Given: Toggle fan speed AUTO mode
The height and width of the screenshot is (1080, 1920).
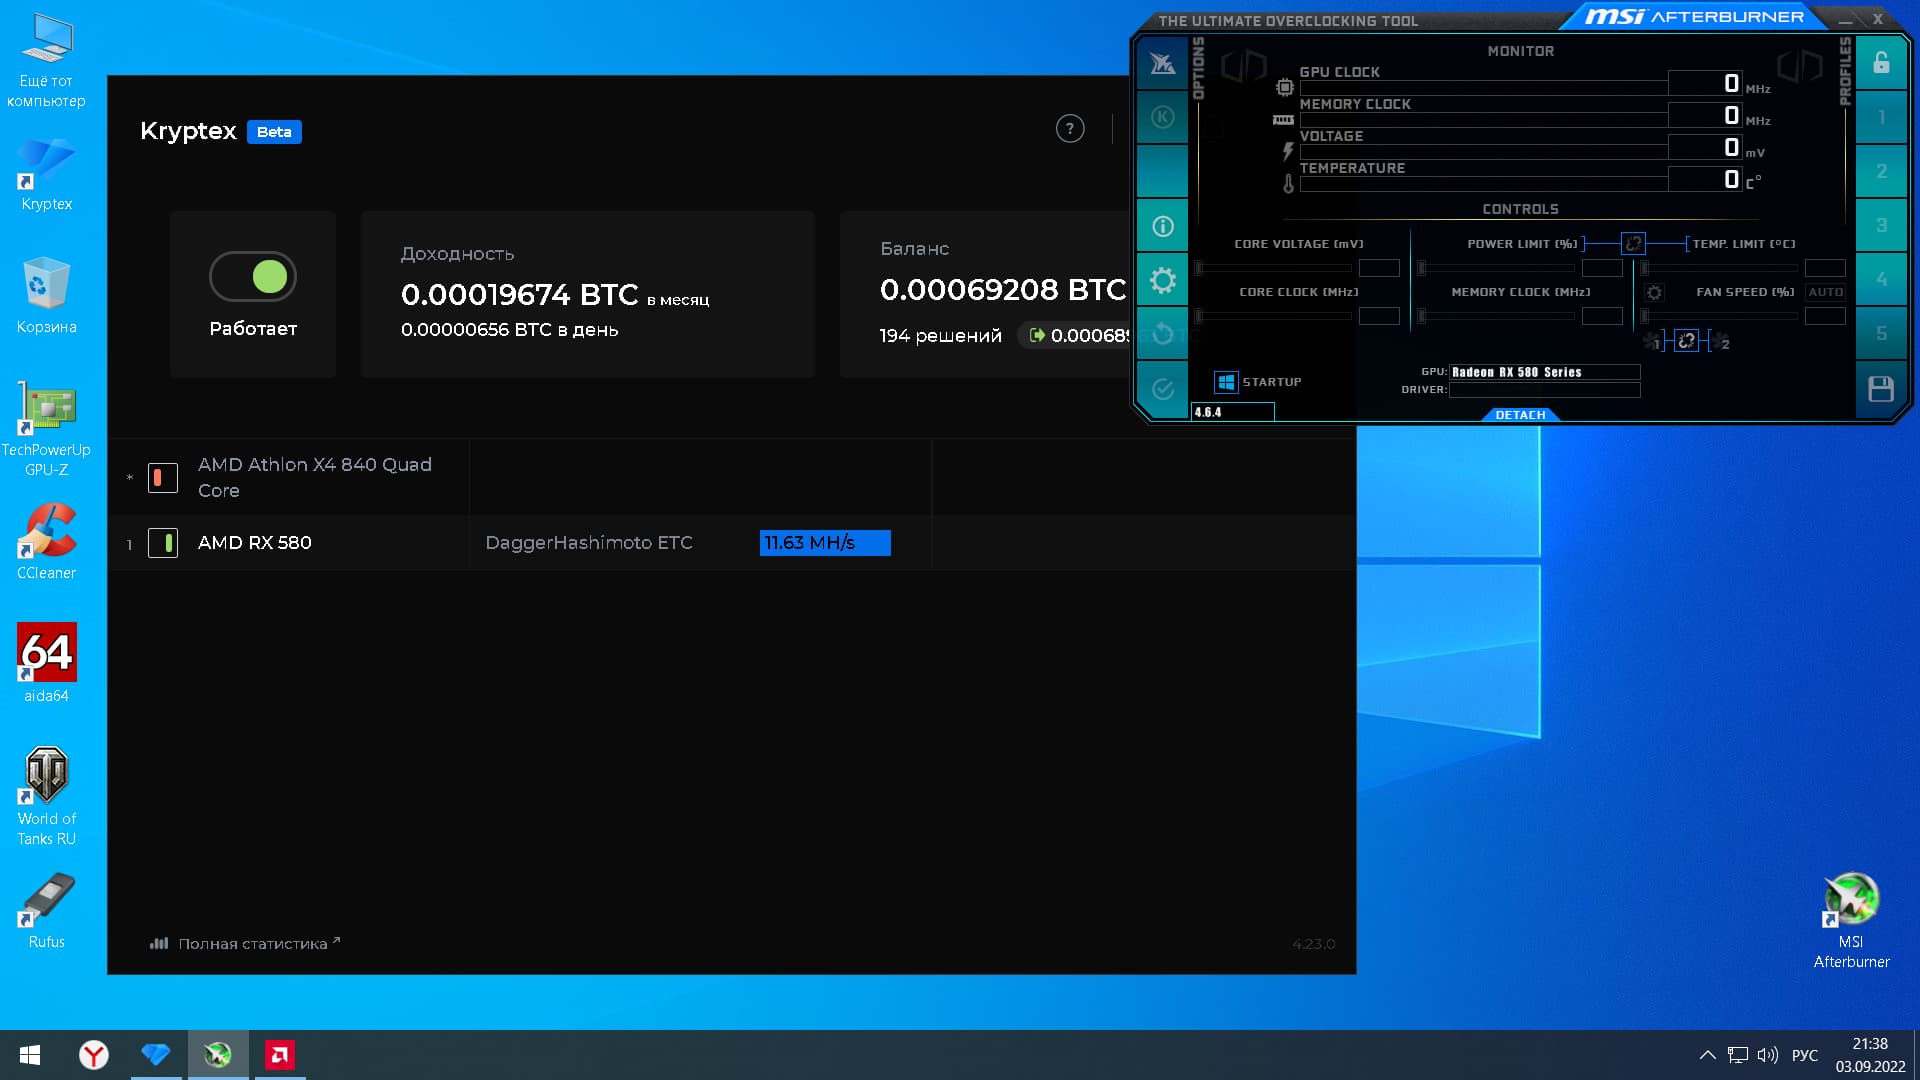Looking at the screenshot, I should [x=1825, y=292].
